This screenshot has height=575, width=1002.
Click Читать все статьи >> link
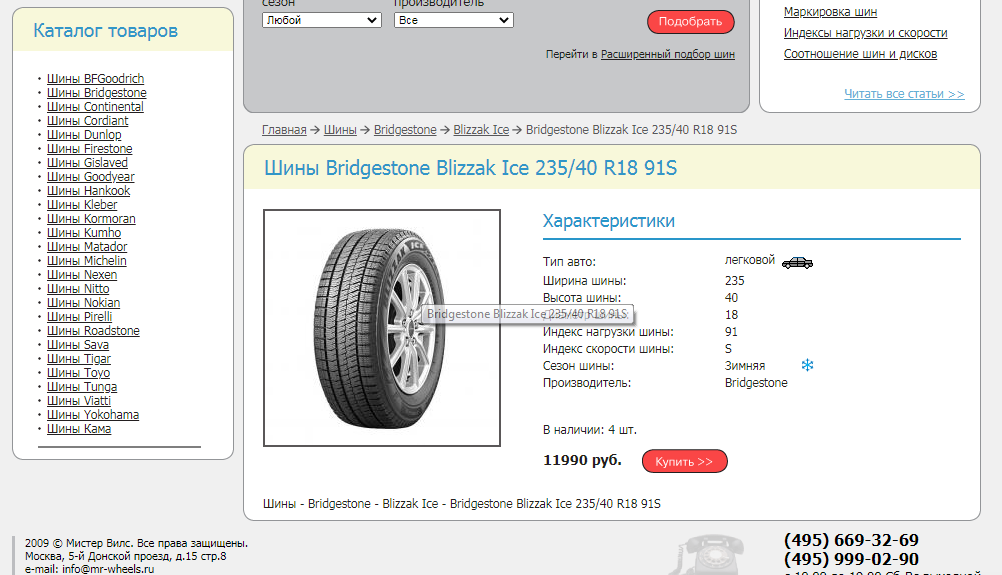tap(904, 94)
